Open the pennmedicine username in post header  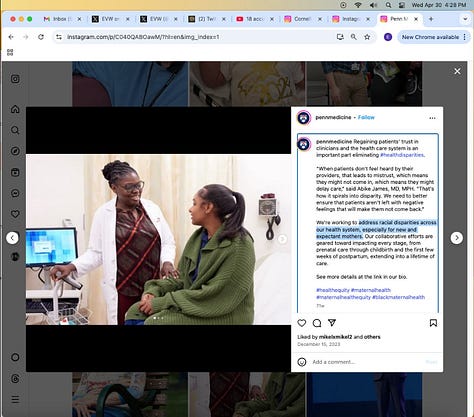(x=333, y=117)
